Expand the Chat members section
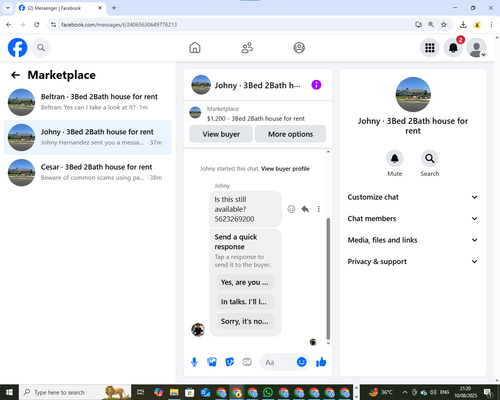 [413, 219]
